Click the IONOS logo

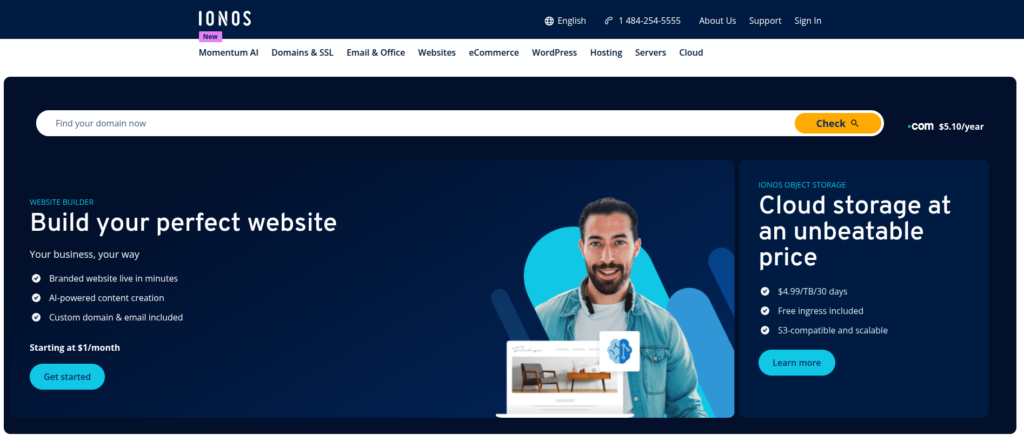click(225, 19)
